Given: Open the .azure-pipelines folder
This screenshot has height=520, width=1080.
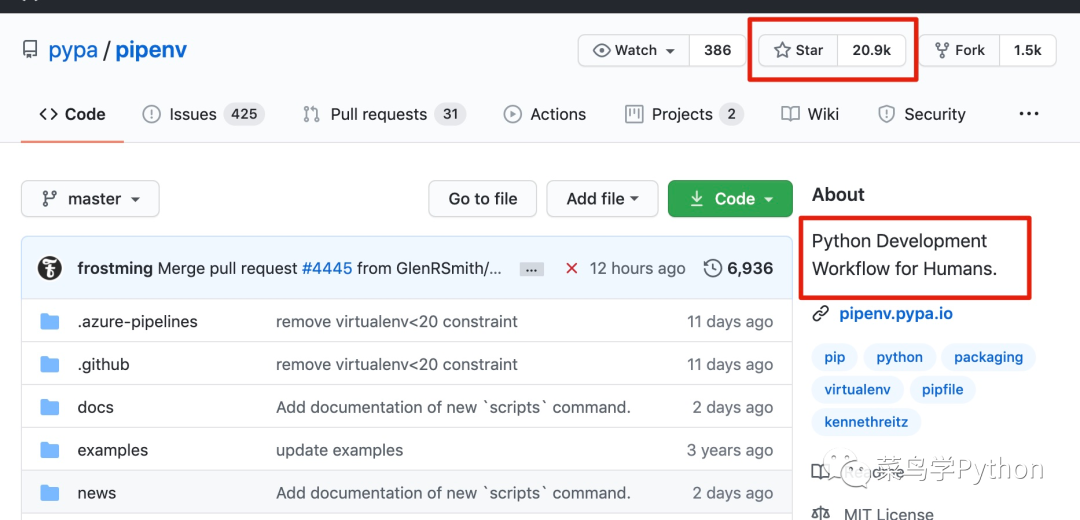Looking at the screenshot, I should [137, 322].
